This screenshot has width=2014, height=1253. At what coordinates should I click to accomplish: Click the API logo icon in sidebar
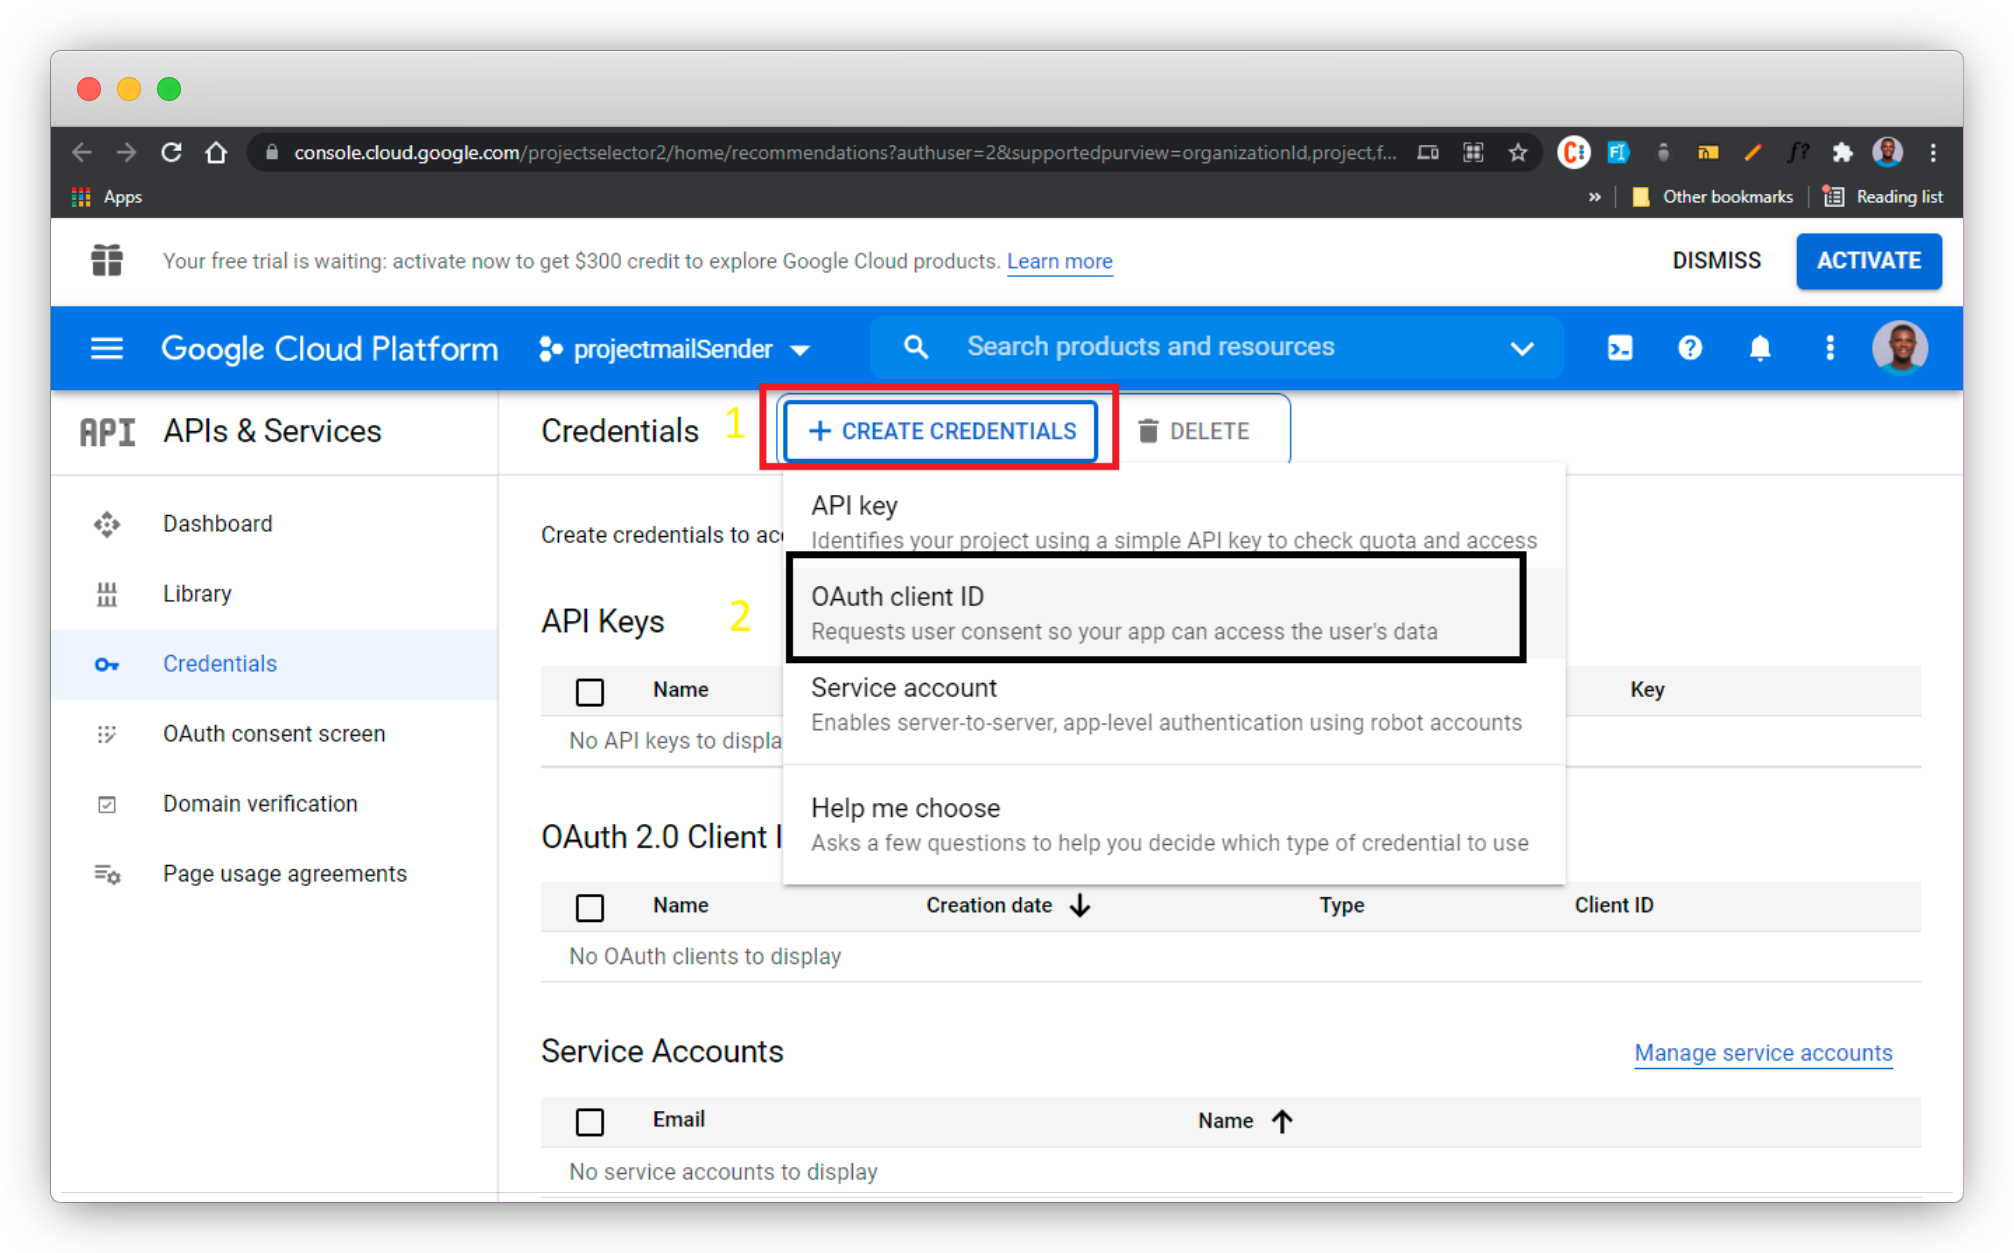[x=107, y=432]
